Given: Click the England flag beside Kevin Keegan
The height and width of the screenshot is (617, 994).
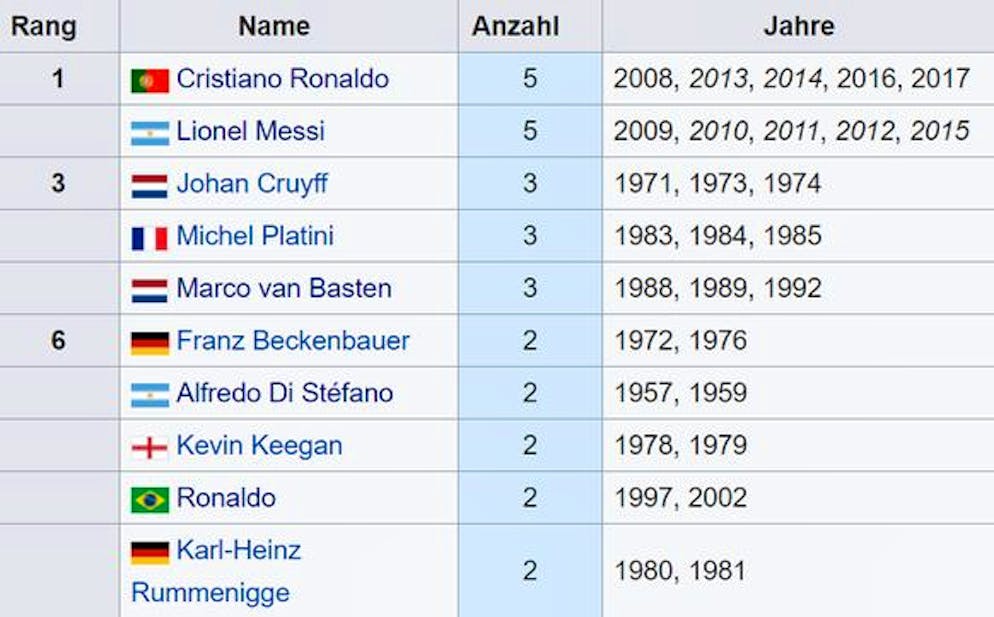Looking at the screenshot, I should tap(149, 447).
